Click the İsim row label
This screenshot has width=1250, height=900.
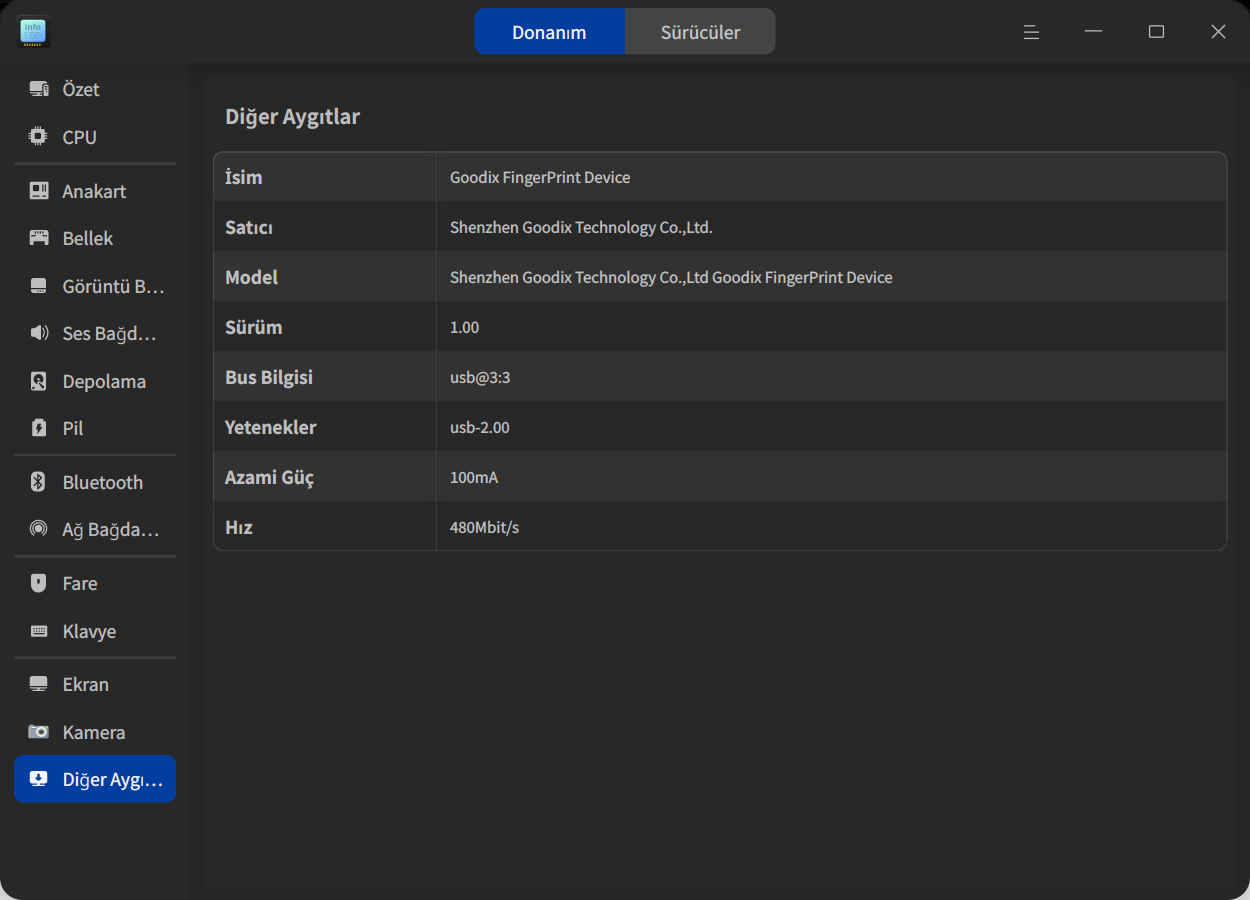(x=244, y=177)
